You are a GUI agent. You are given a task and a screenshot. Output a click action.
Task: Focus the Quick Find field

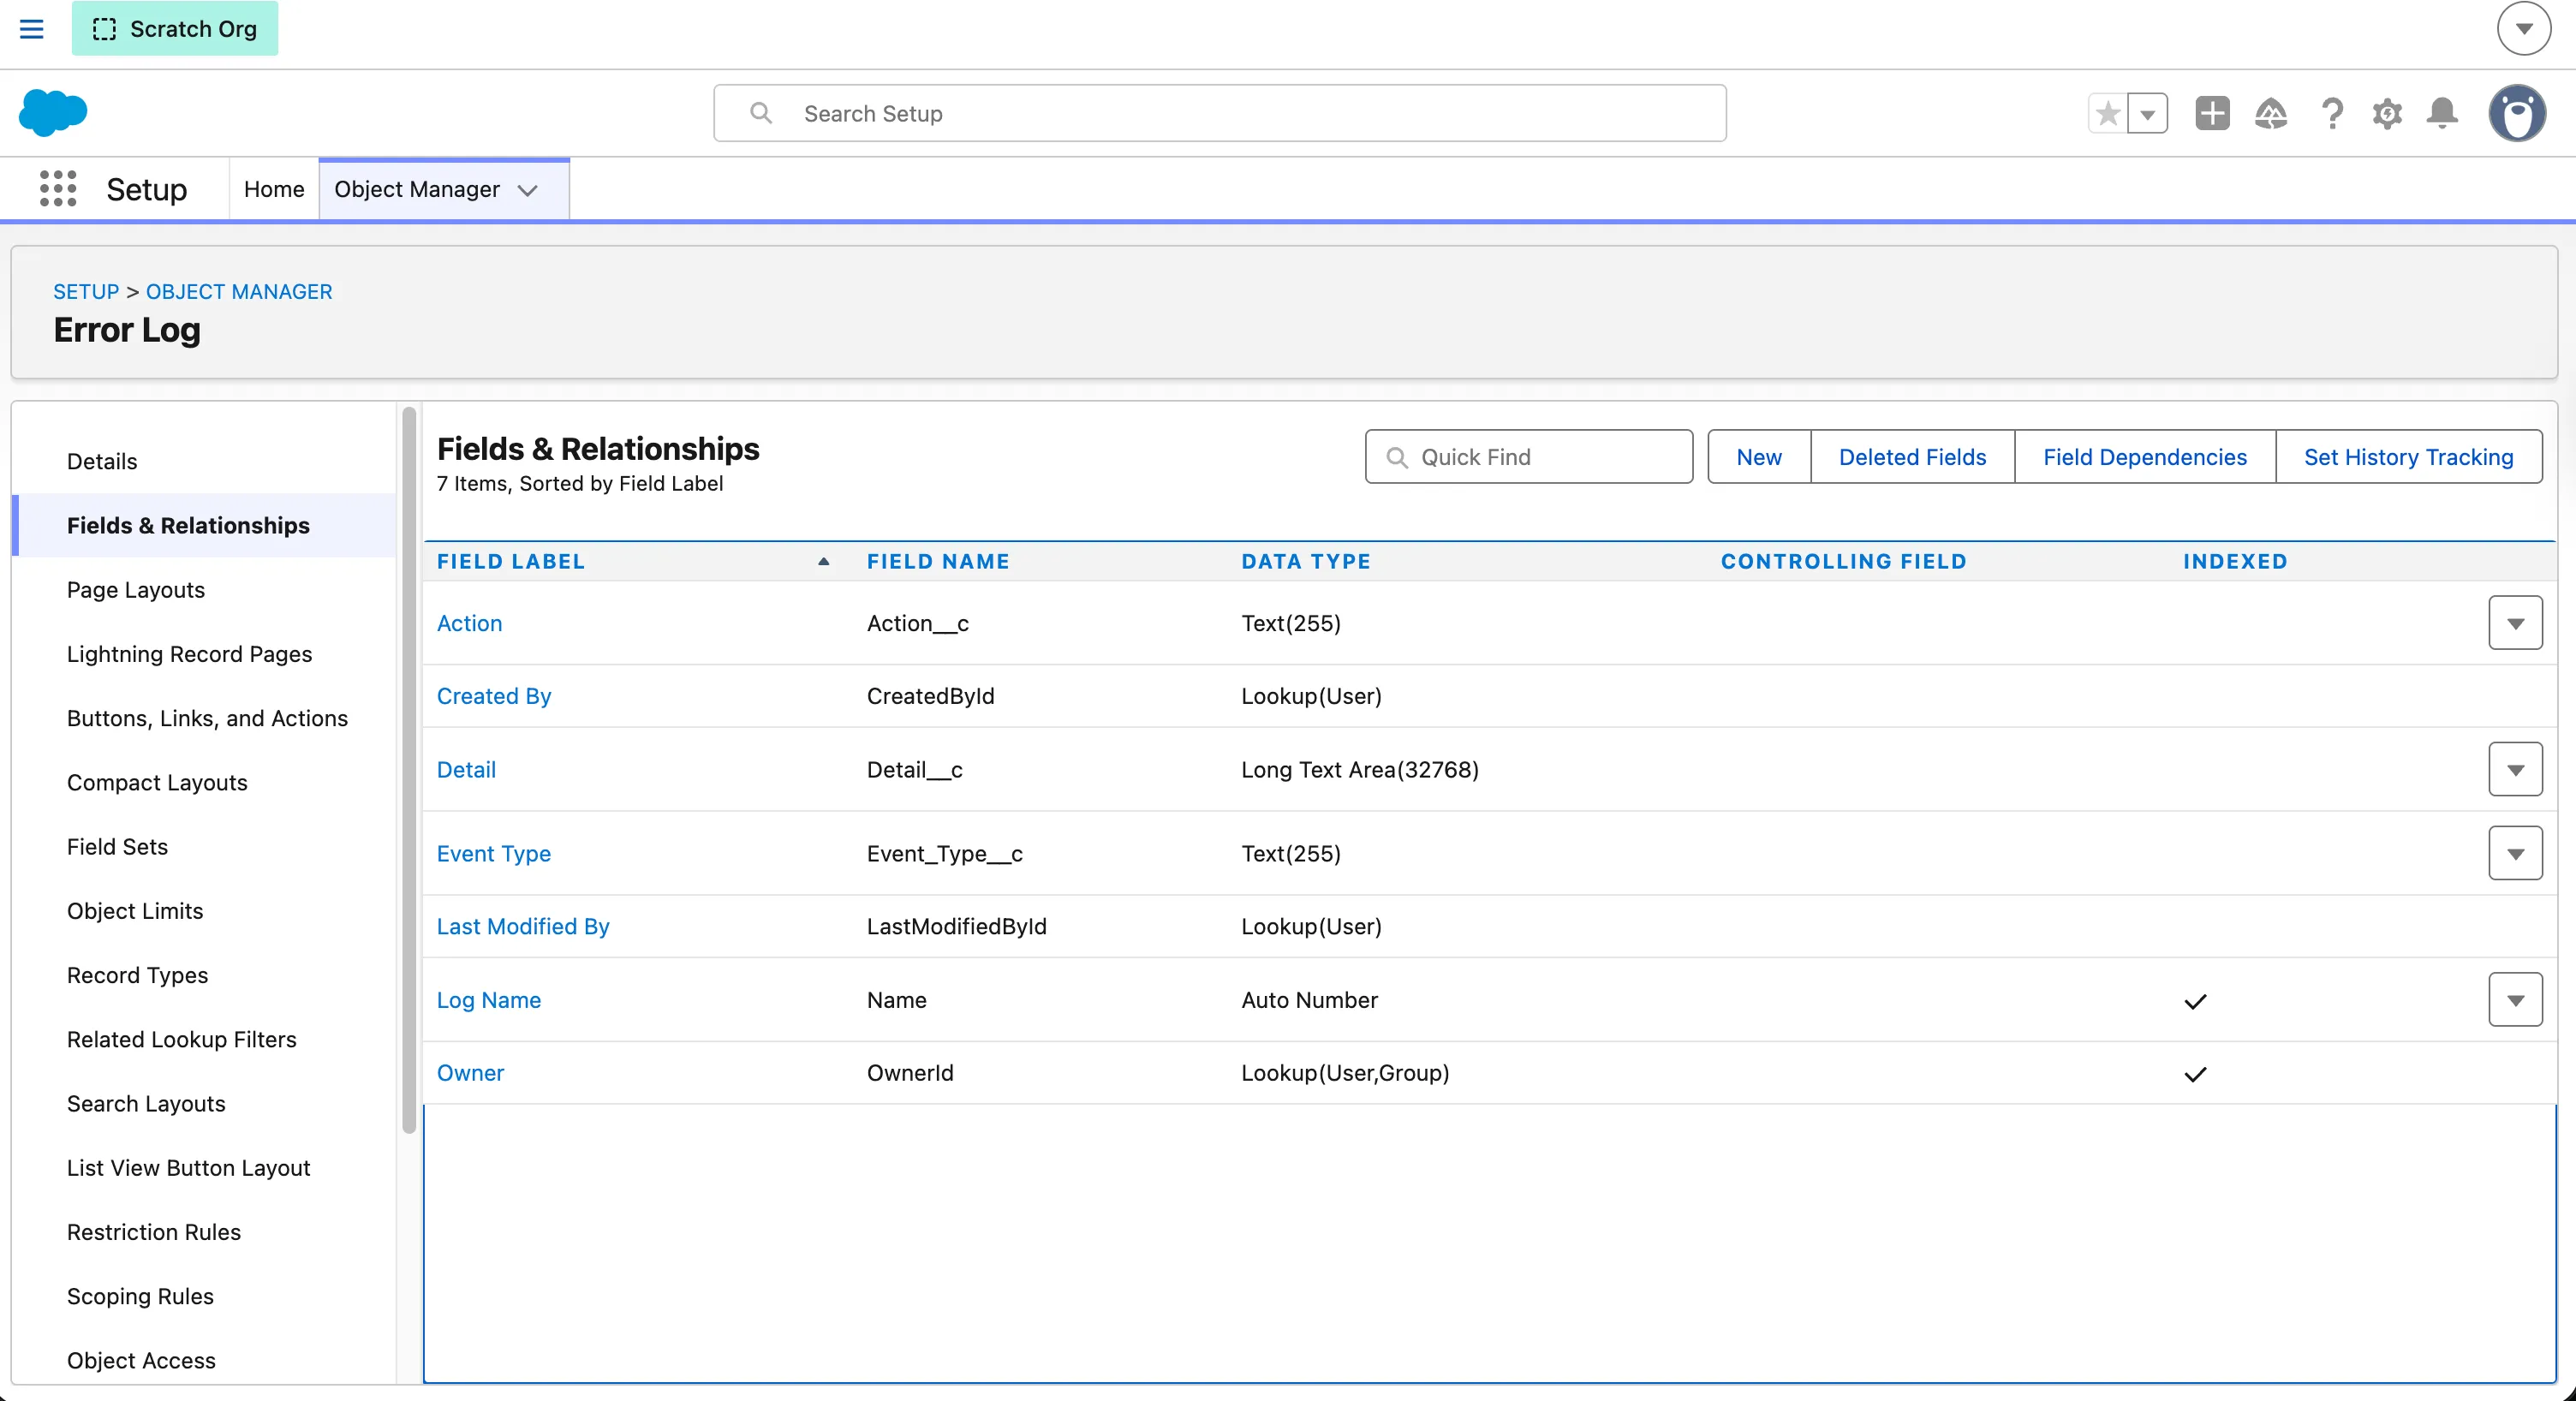(1528, 457)
